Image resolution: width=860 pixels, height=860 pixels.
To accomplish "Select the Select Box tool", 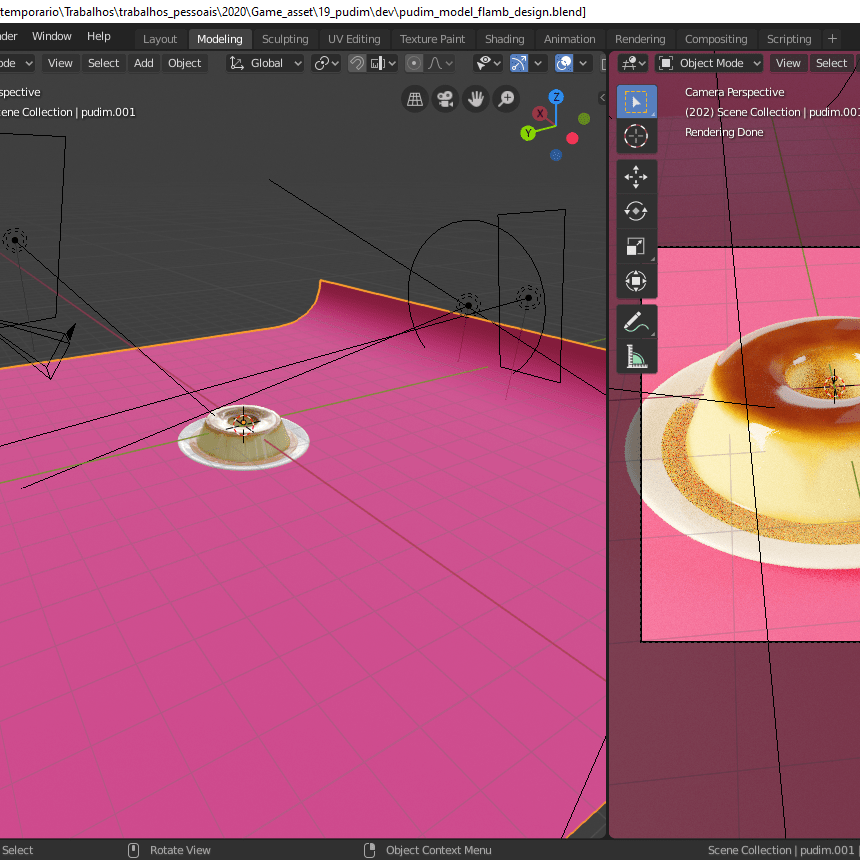I will point(636,102).
